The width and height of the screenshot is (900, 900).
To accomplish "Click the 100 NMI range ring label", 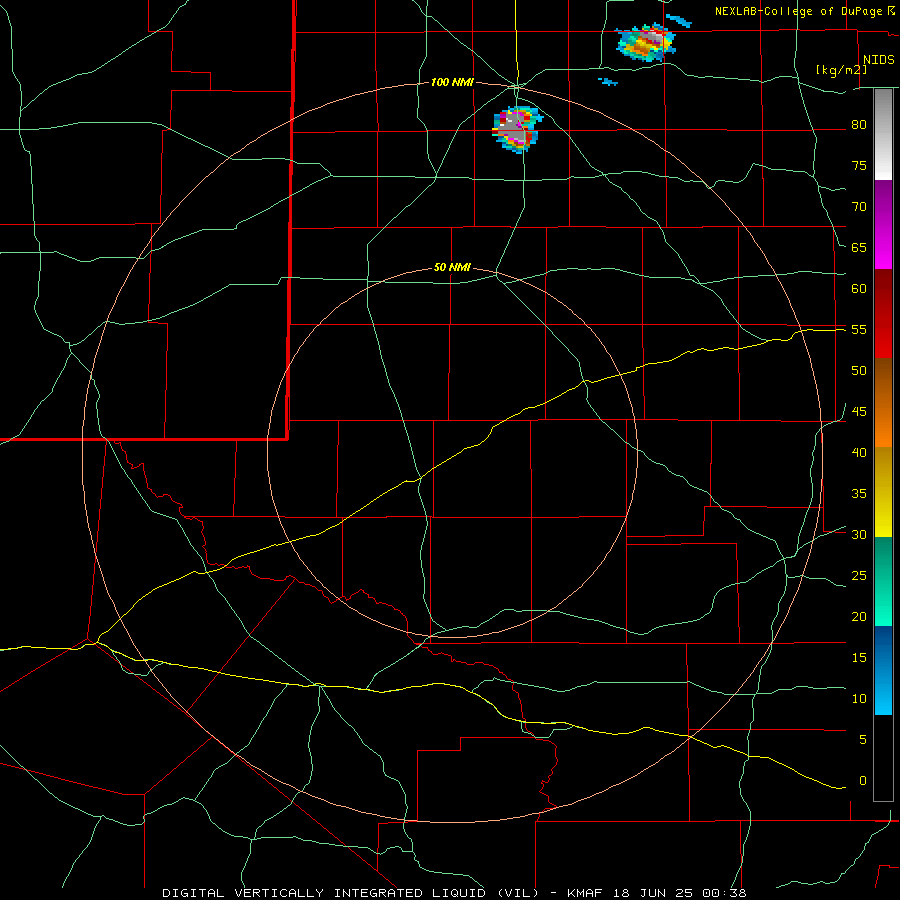I will pyautogui.click(x=452, y=82).
